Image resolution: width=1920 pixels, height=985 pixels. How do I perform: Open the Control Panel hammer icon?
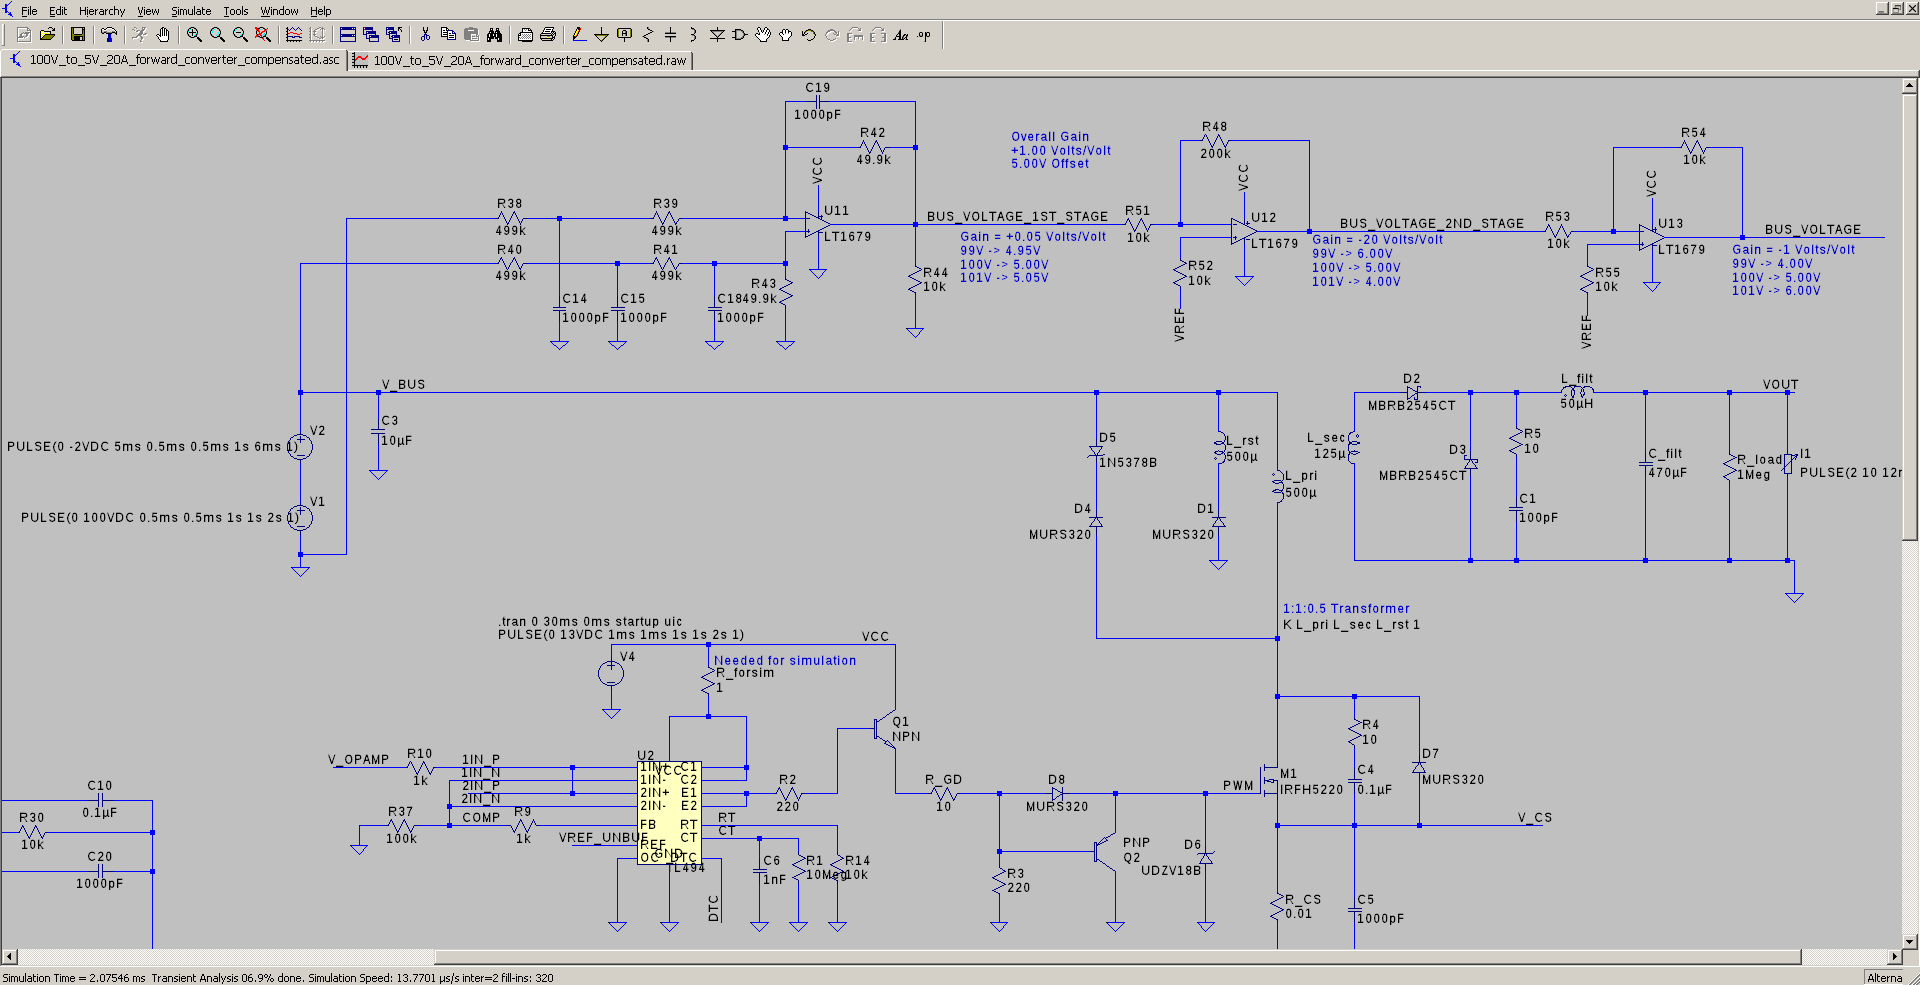(x=109, y=35)
